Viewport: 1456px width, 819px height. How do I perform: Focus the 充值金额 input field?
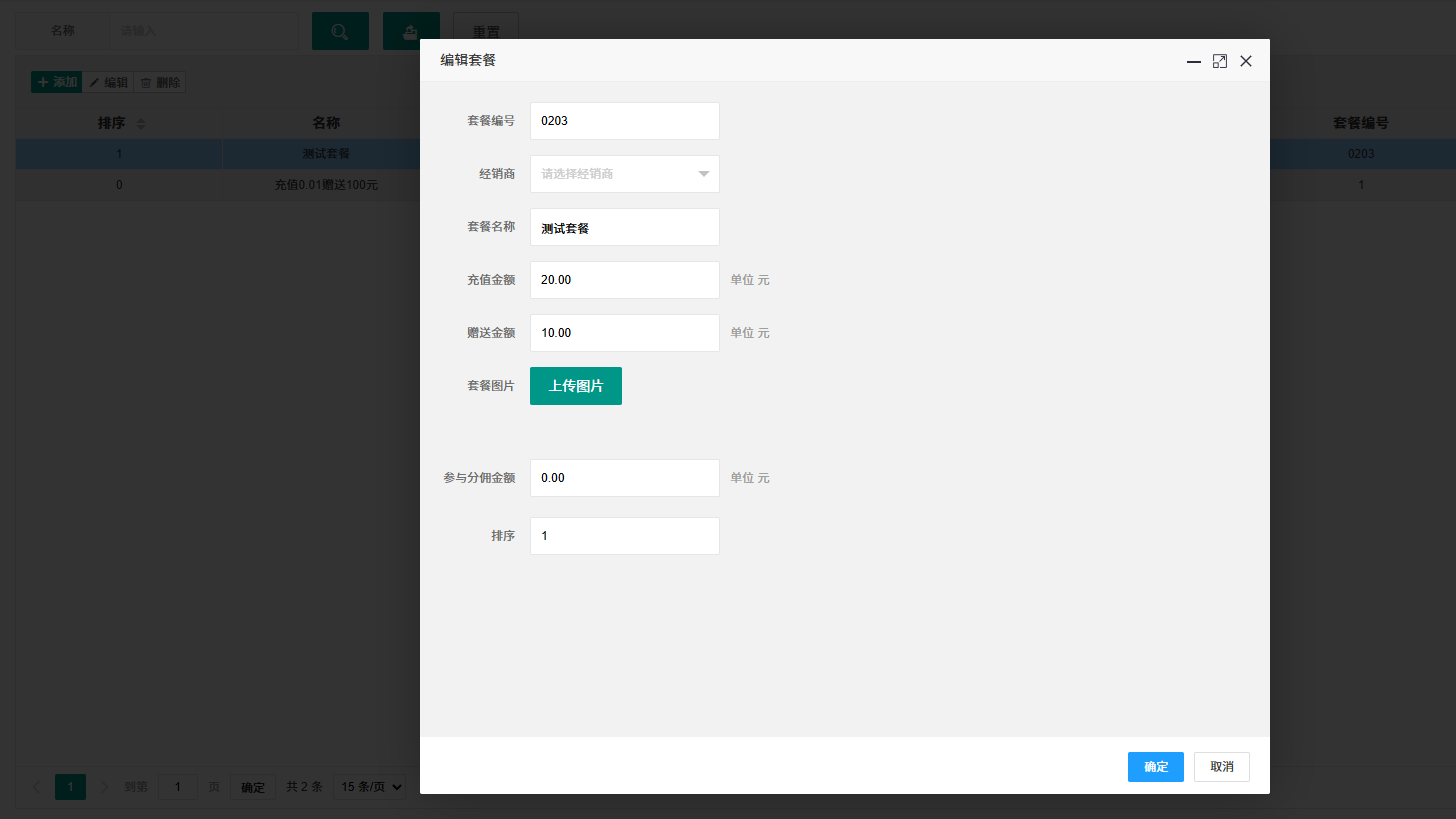(624, 280)
